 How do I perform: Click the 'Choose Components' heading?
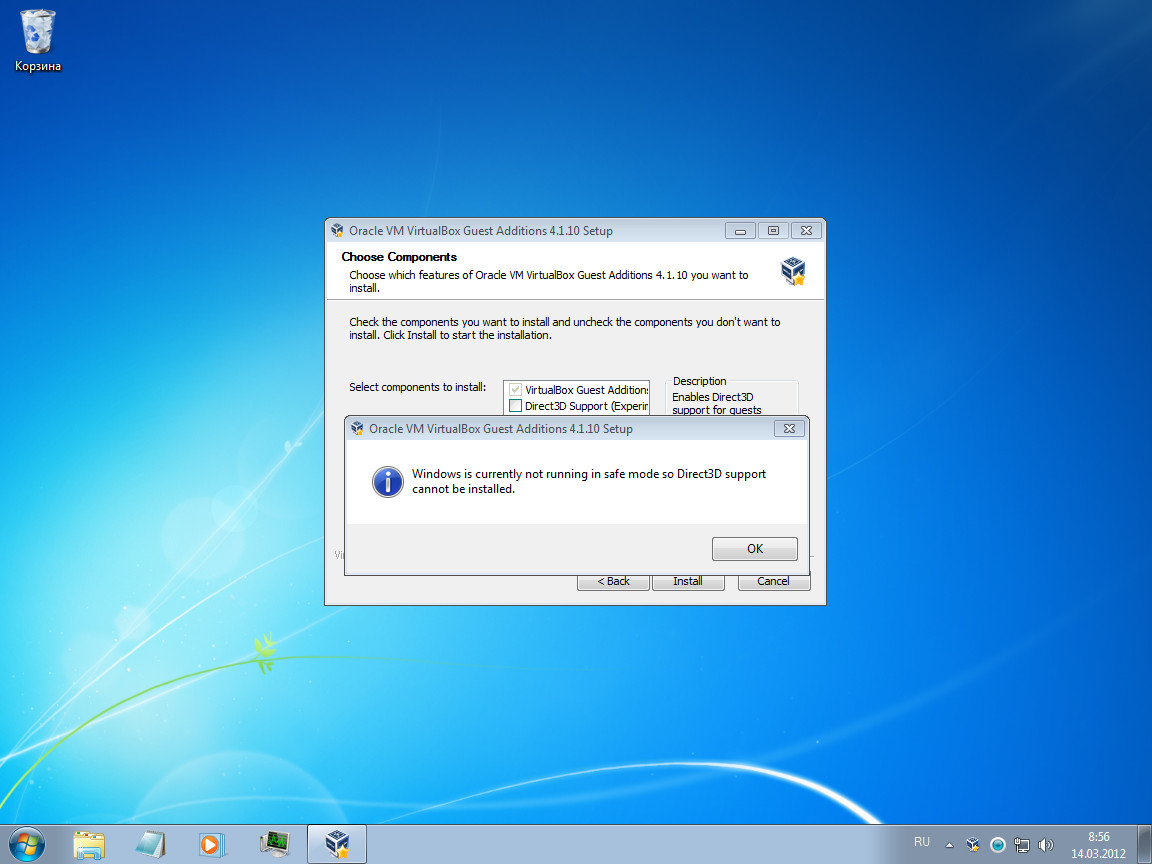399,256
